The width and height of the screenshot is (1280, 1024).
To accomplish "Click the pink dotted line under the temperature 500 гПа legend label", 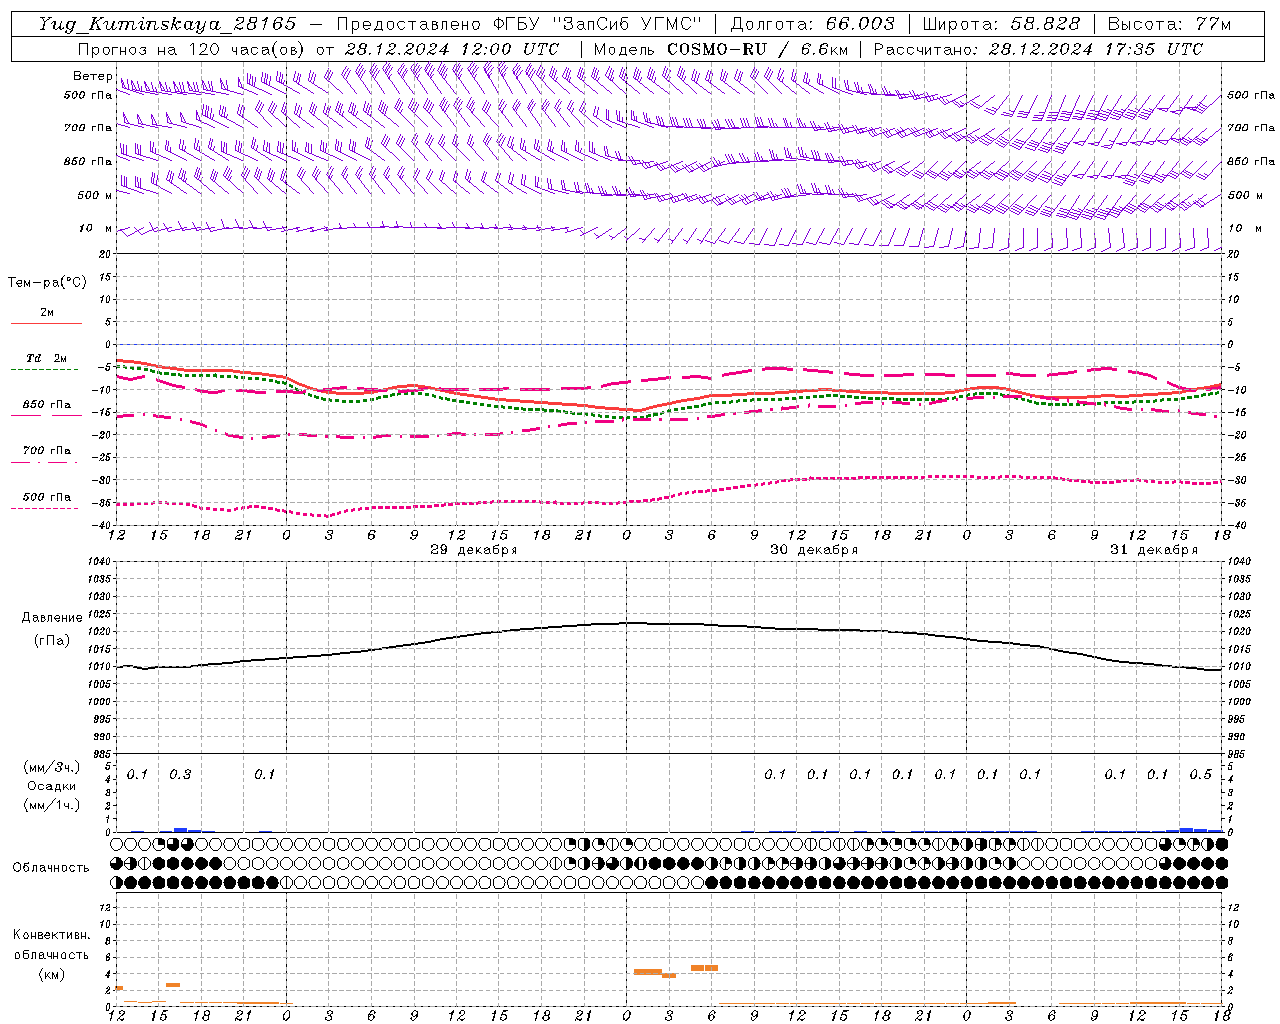I will 45,508.
